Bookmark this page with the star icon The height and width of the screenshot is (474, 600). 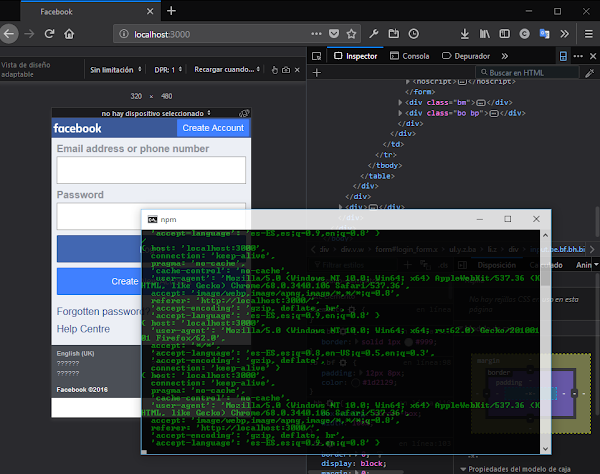351,33
